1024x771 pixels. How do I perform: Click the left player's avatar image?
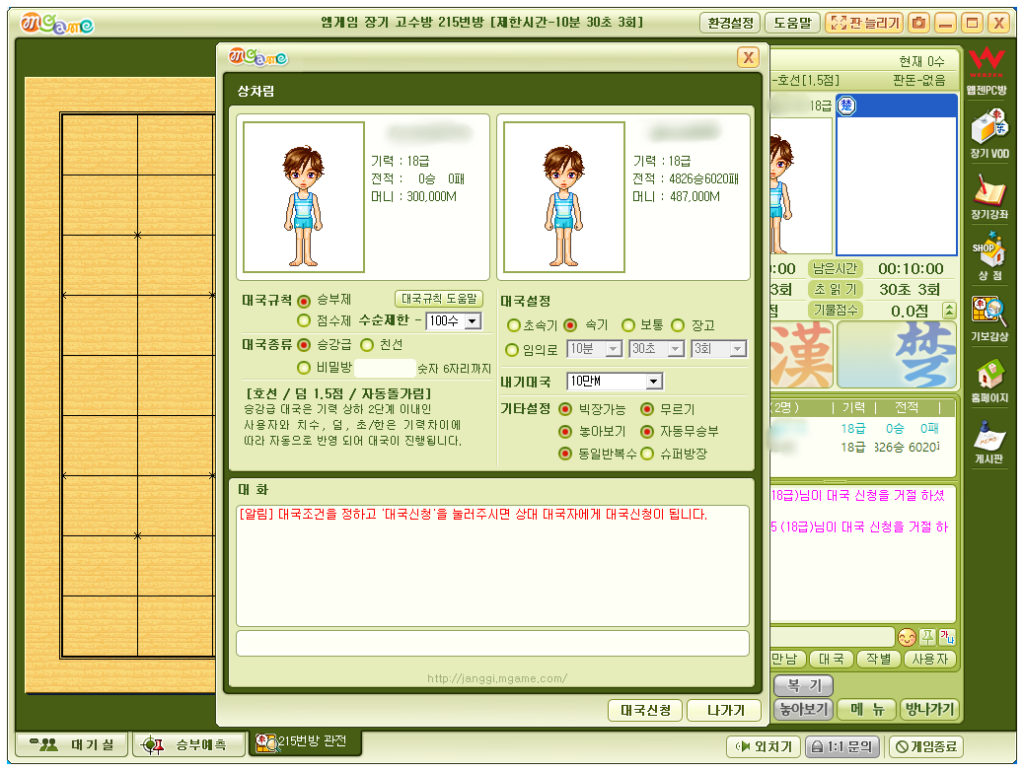(x=304, y=197)
